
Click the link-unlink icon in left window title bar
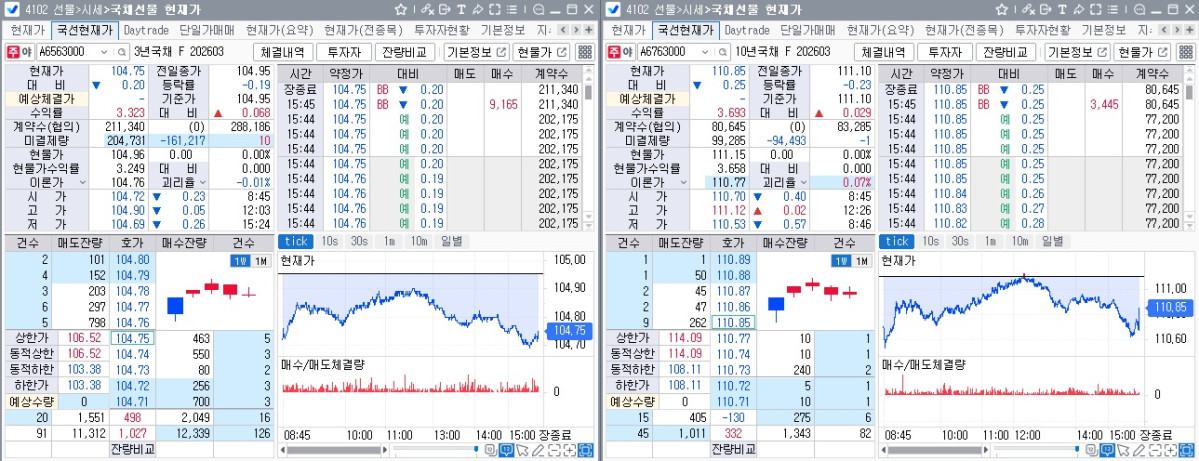tap(427, 9)
